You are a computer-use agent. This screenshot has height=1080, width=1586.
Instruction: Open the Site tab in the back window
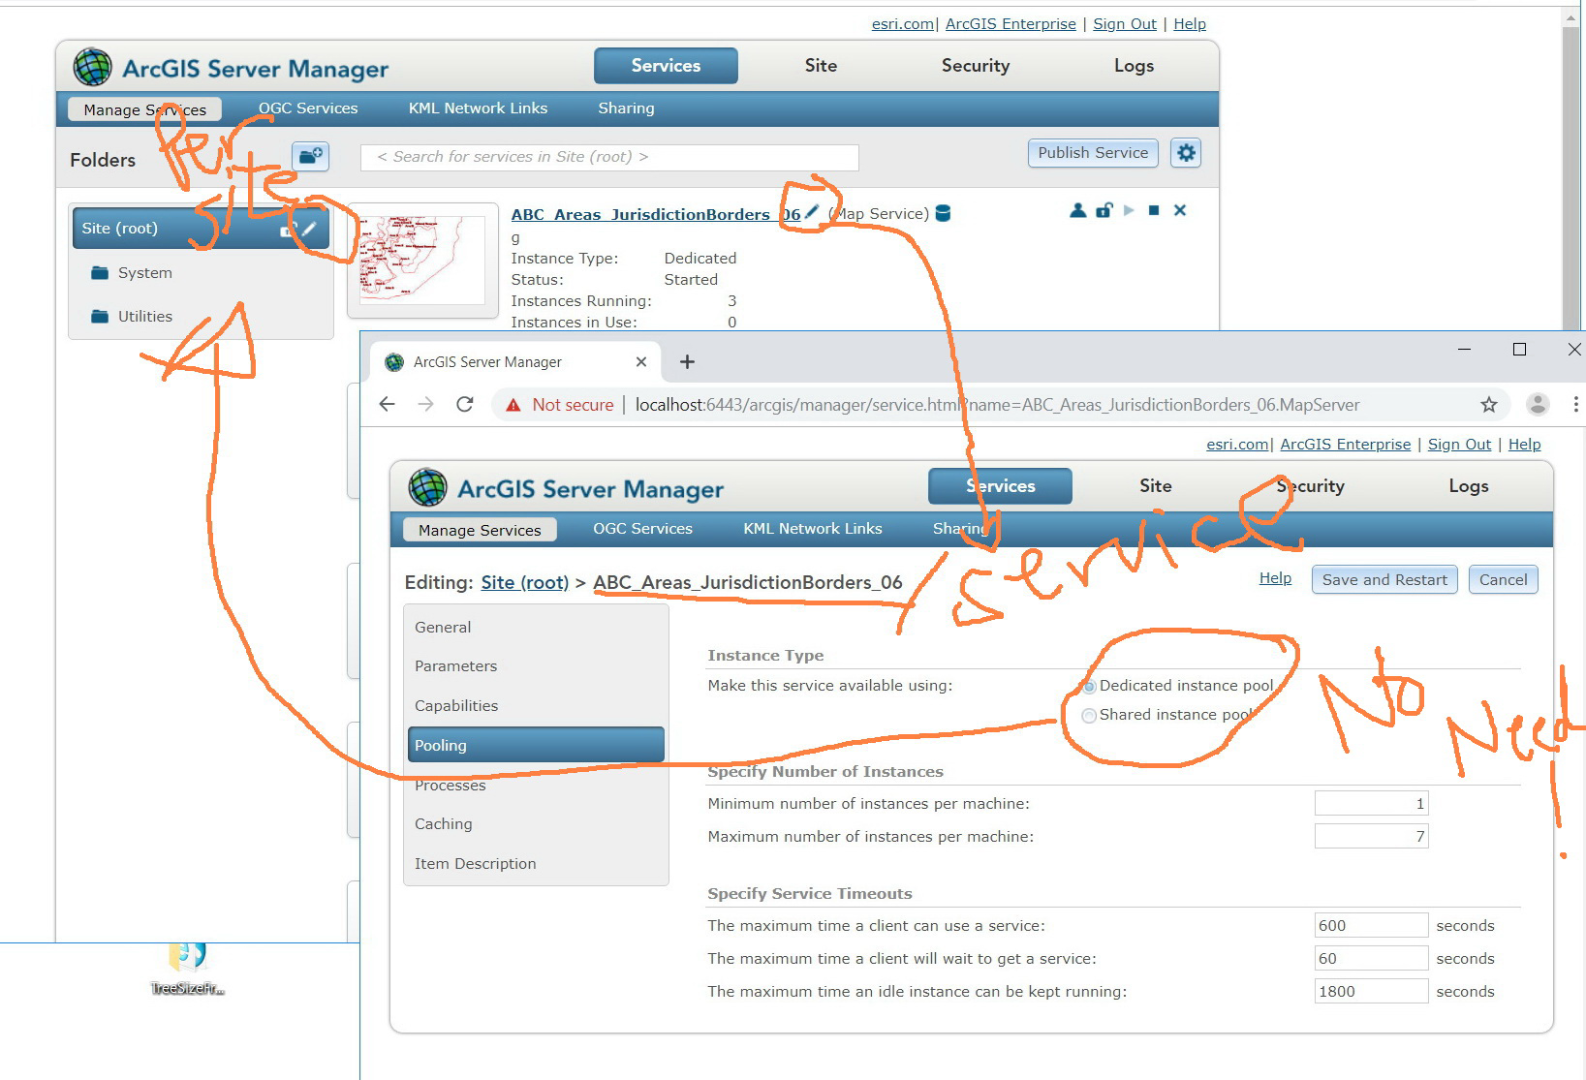pyautogui.click(x=821, y=66)
